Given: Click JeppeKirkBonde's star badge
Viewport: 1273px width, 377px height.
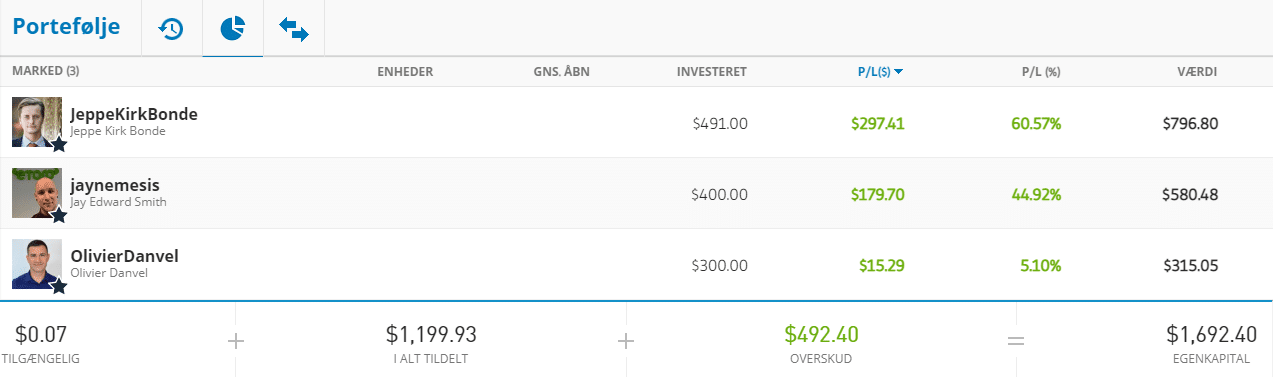Looking at the screenshot, I should pos(59,144).
